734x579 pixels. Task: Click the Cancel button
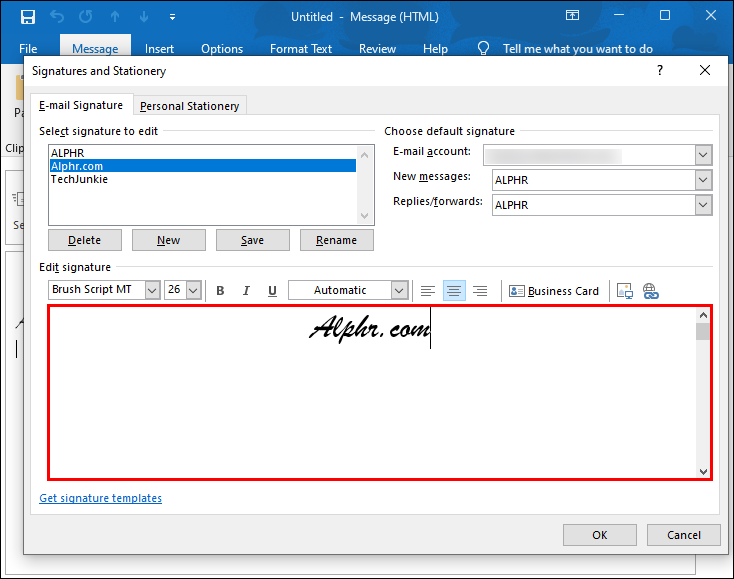point(683,535)
